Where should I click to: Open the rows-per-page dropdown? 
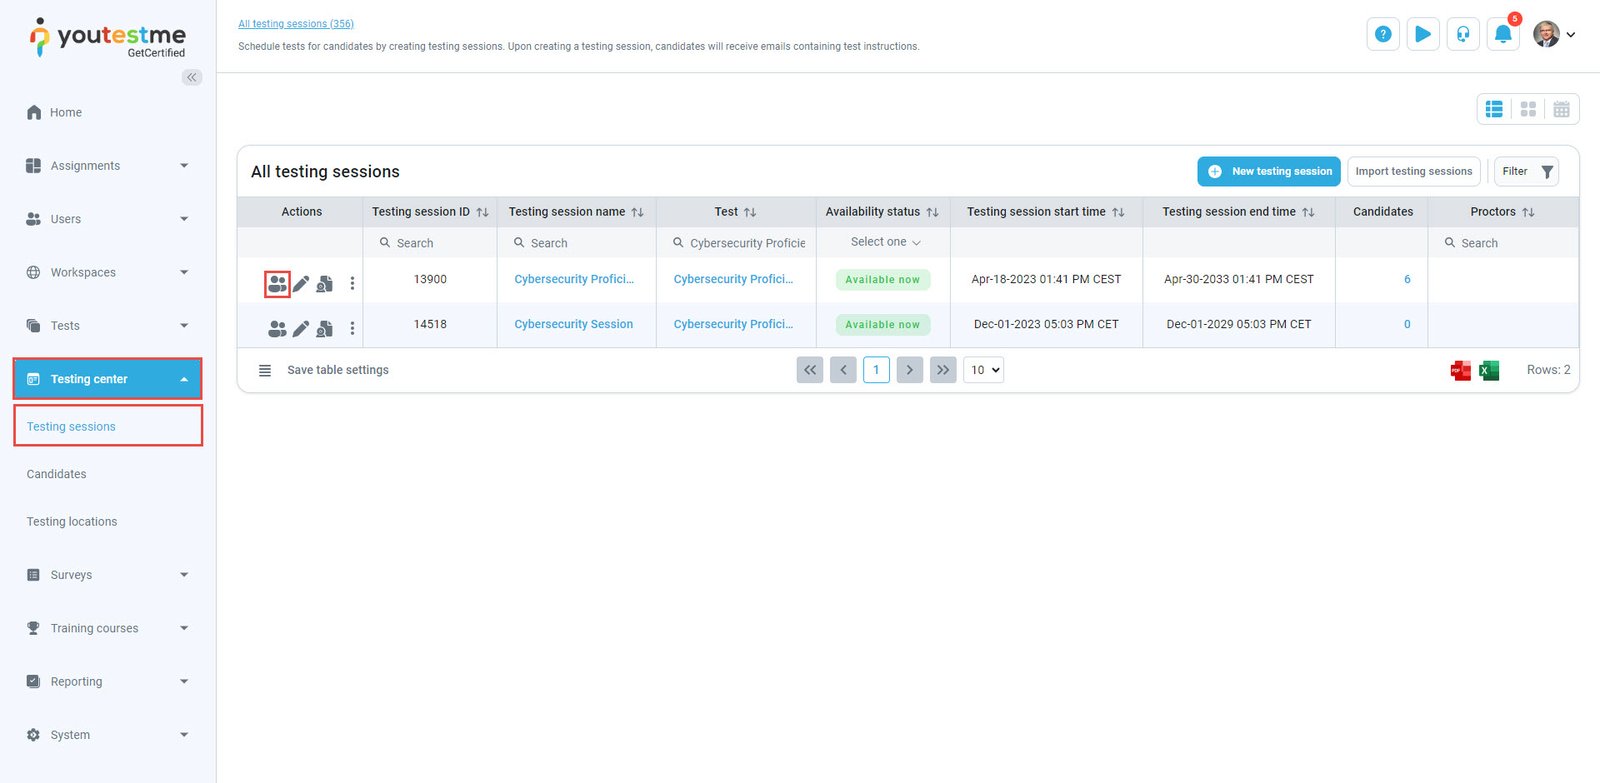(984, 370)
